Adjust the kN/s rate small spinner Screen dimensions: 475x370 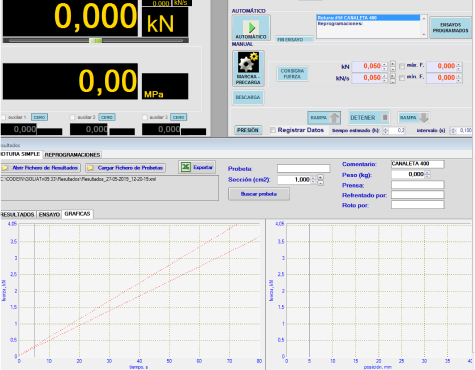(x=385, y=78)
